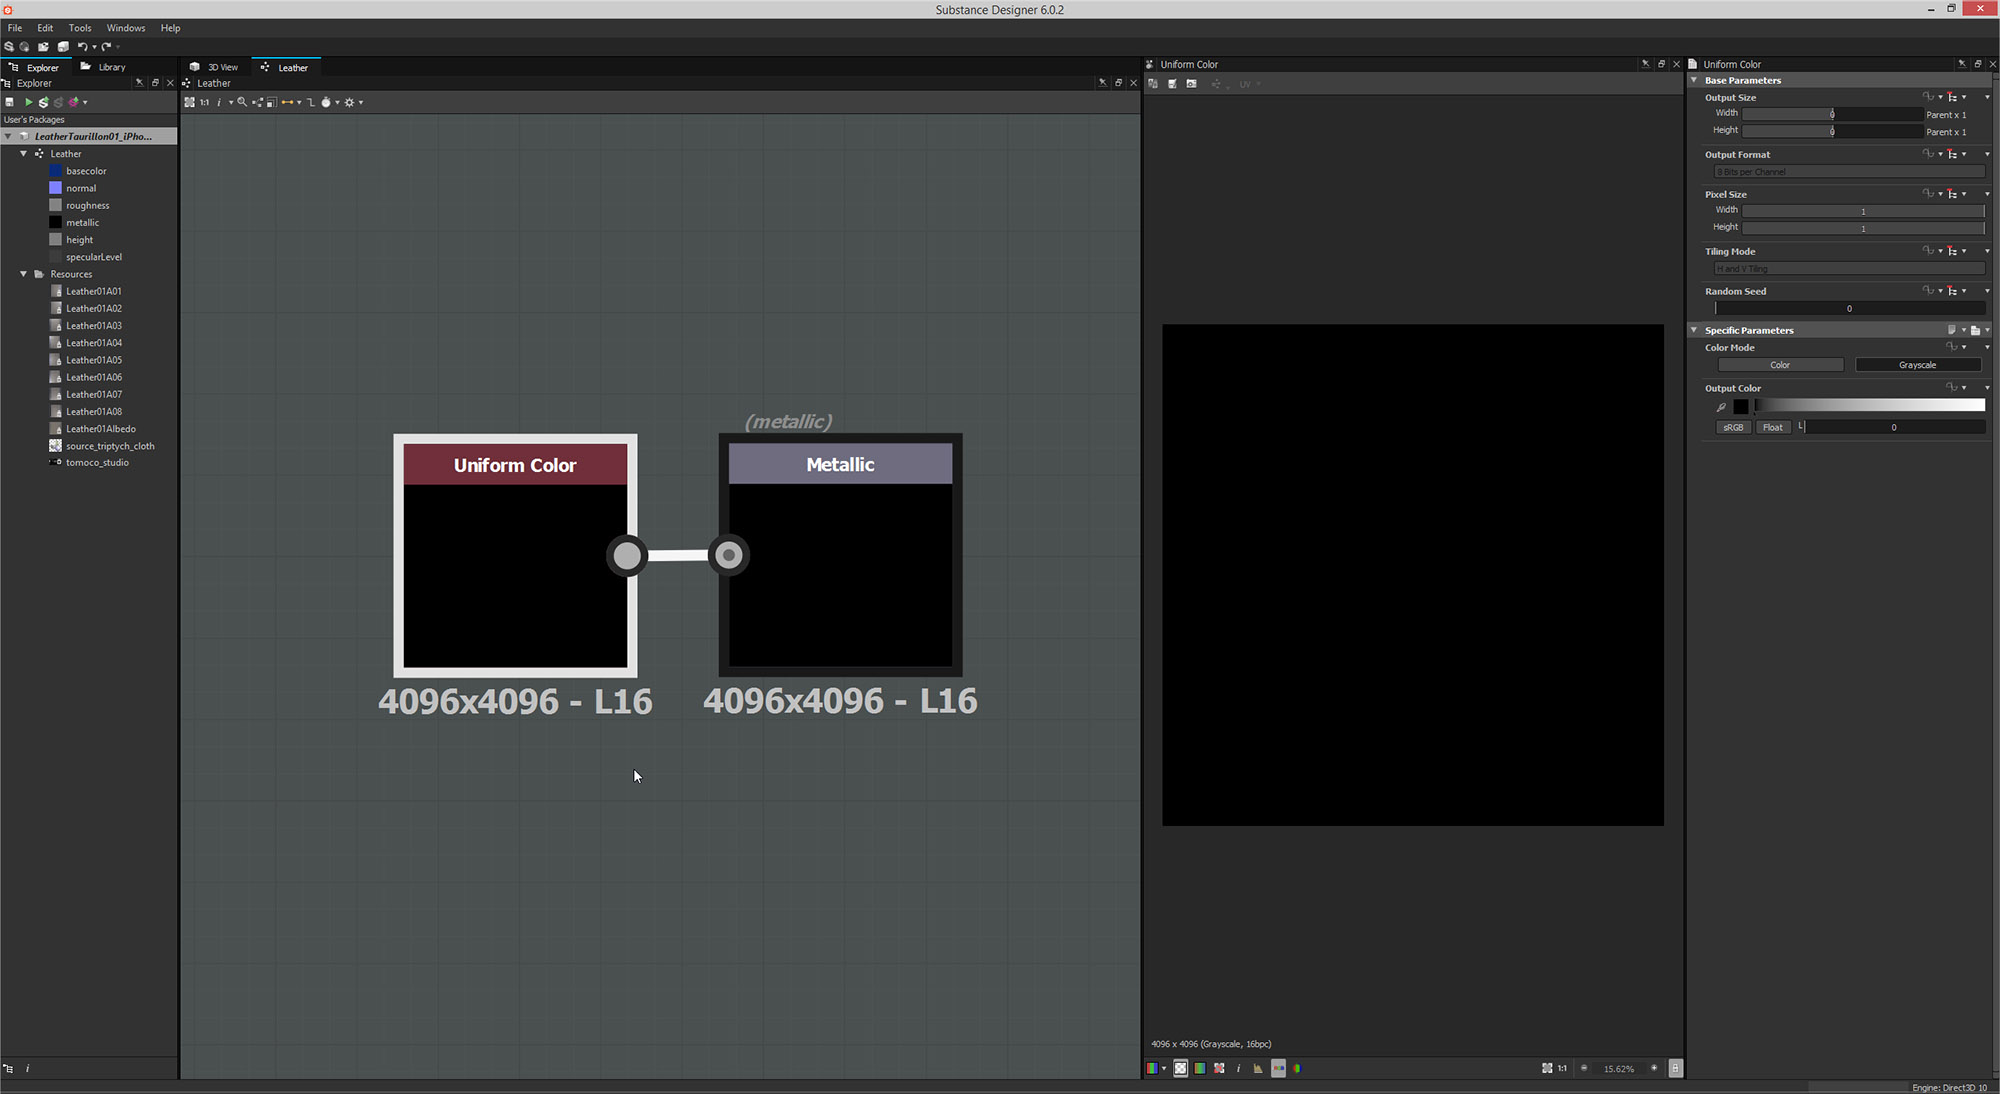Collapse the Resources folder
Screen dimensions: 2000x1094
pos(23,273)
